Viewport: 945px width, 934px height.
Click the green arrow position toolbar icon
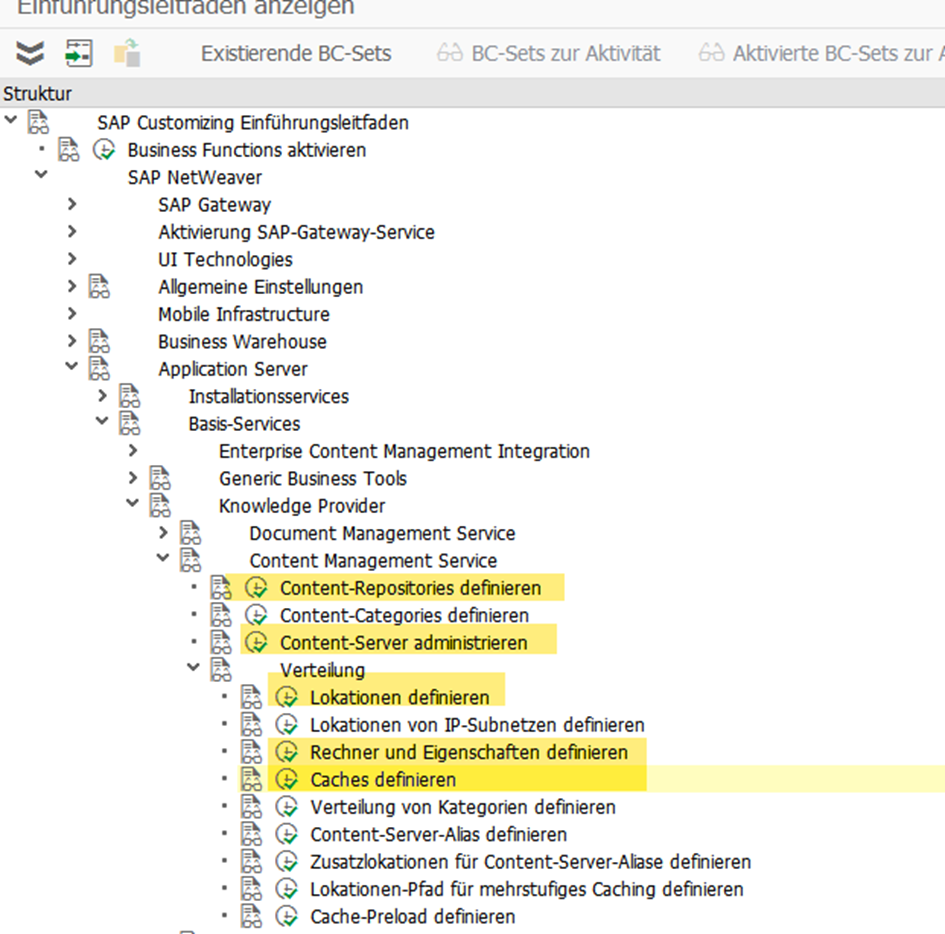[79, 53]
